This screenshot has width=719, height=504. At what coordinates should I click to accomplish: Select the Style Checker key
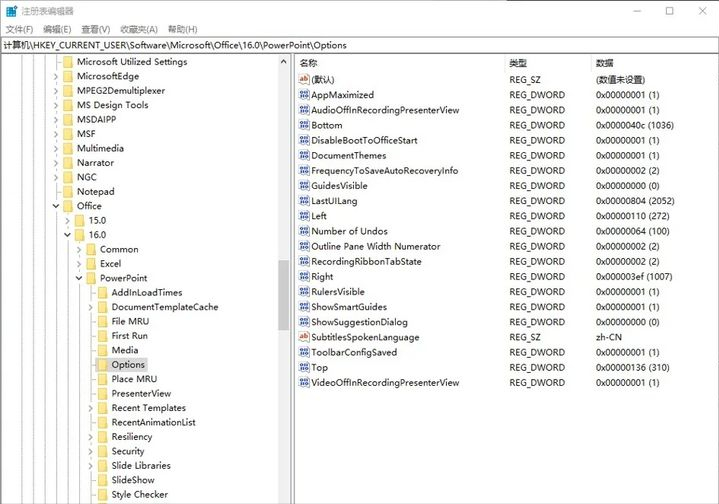click(139, 494)
